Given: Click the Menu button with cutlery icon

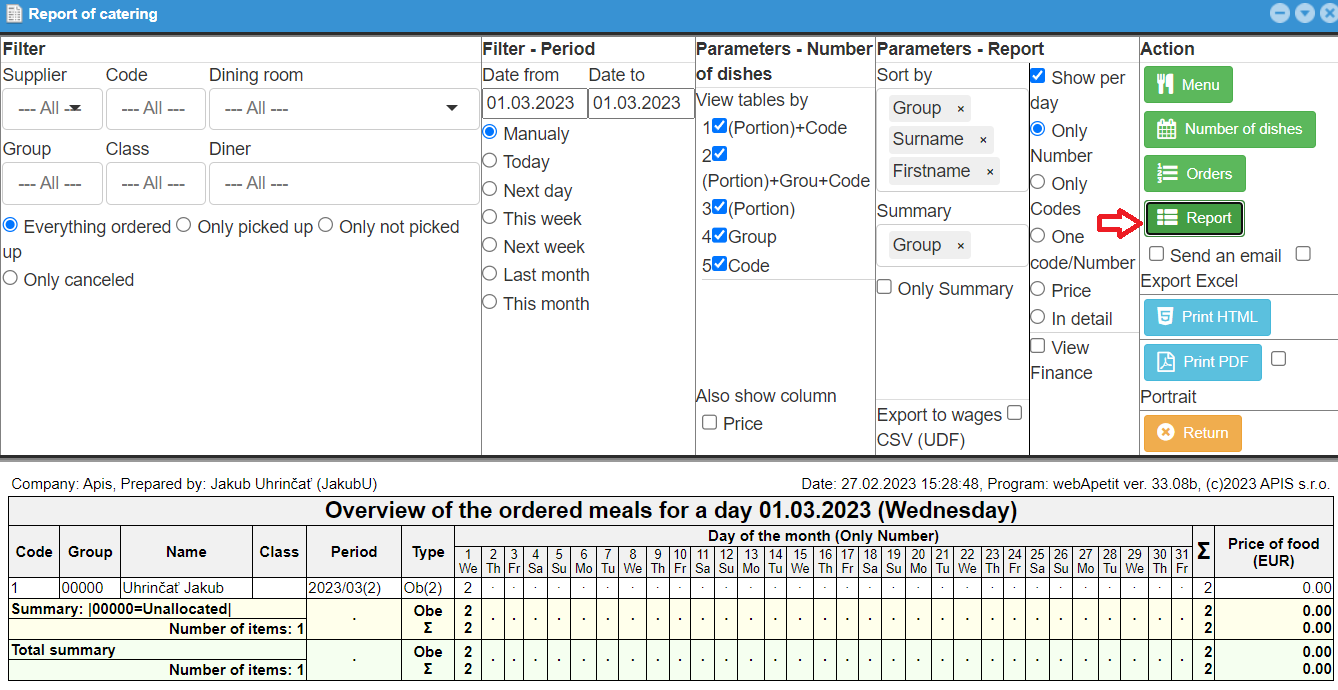Looking at the screenshot, I should (1188, 85).
